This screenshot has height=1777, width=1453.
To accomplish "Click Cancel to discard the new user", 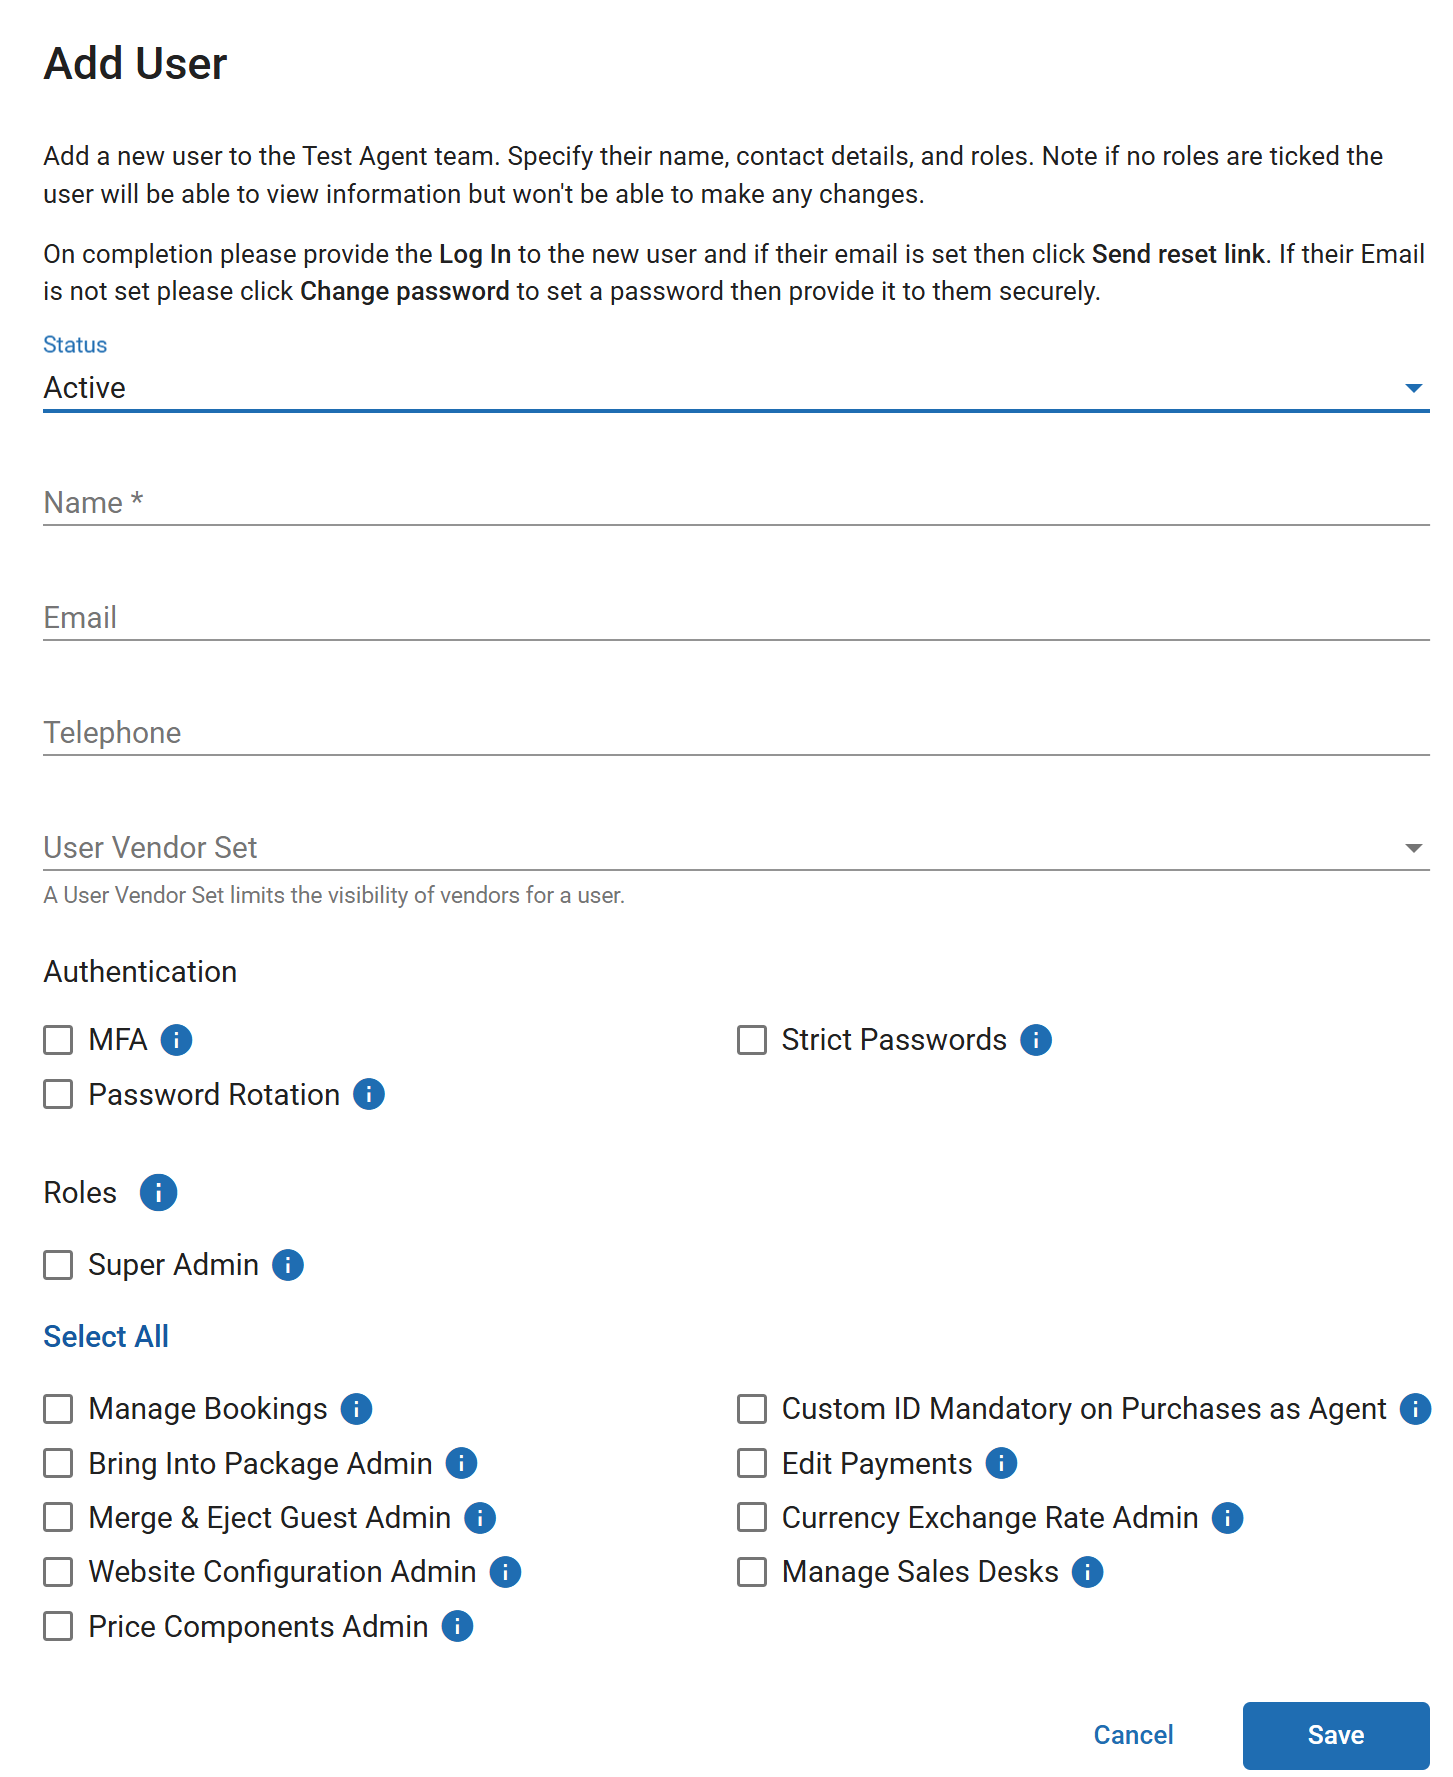I will coord(1133,1735).
